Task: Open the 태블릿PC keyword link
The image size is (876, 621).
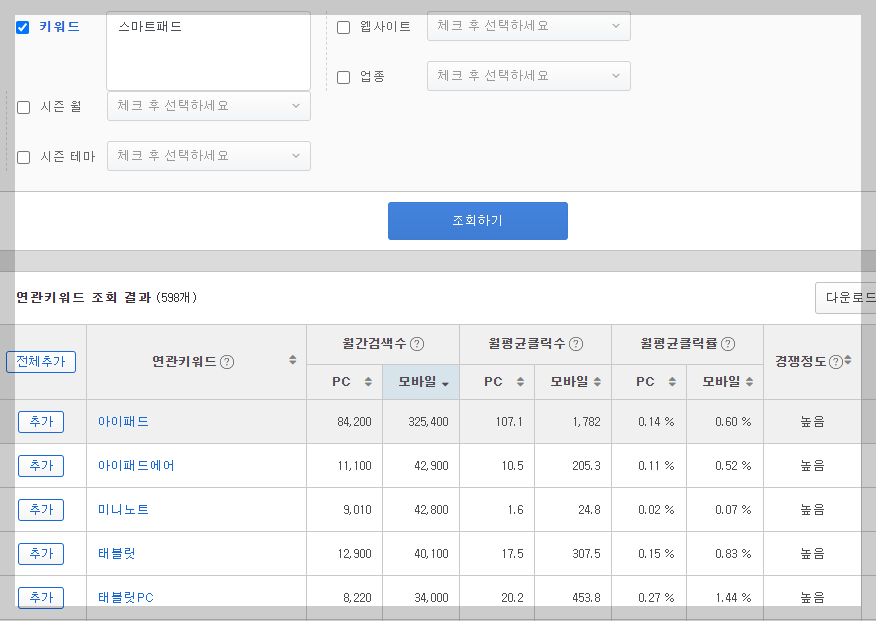Action: click(x=126, y=598)
